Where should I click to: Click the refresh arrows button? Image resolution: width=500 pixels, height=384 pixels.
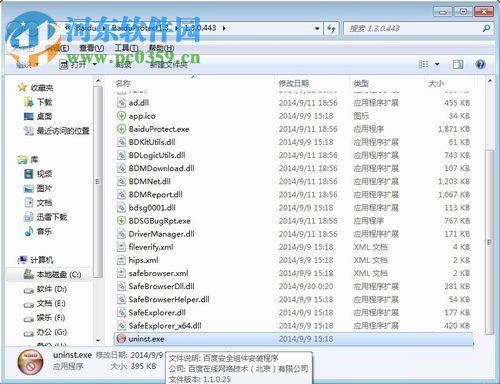[331, 28]
